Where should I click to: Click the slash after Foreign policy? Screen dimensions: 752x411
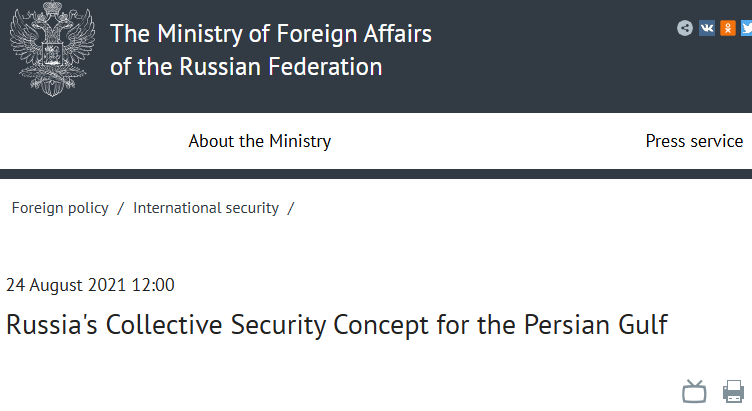tap(121, 208)
